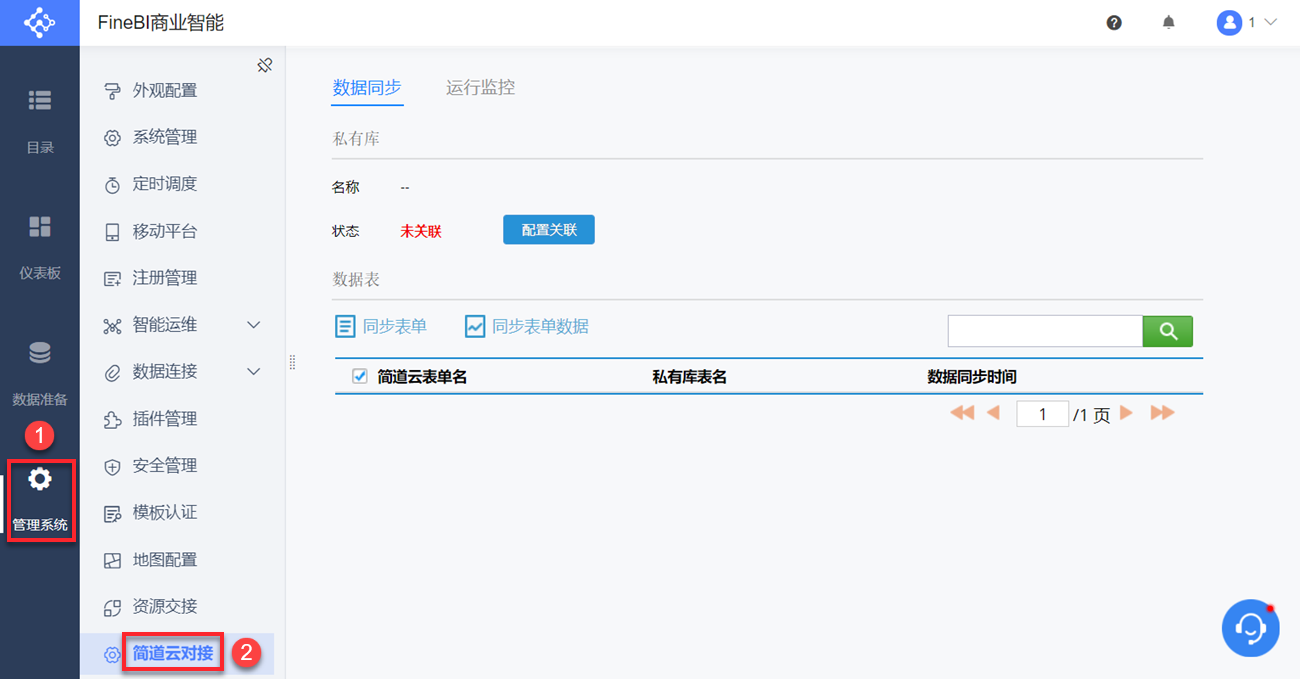Go to next page arrow
This screenshot has width=1300, height=679.
(1126, 412)
